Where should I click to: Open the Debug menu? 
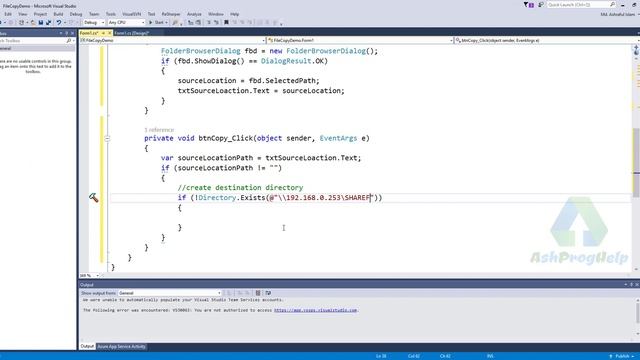click(76, 14)
